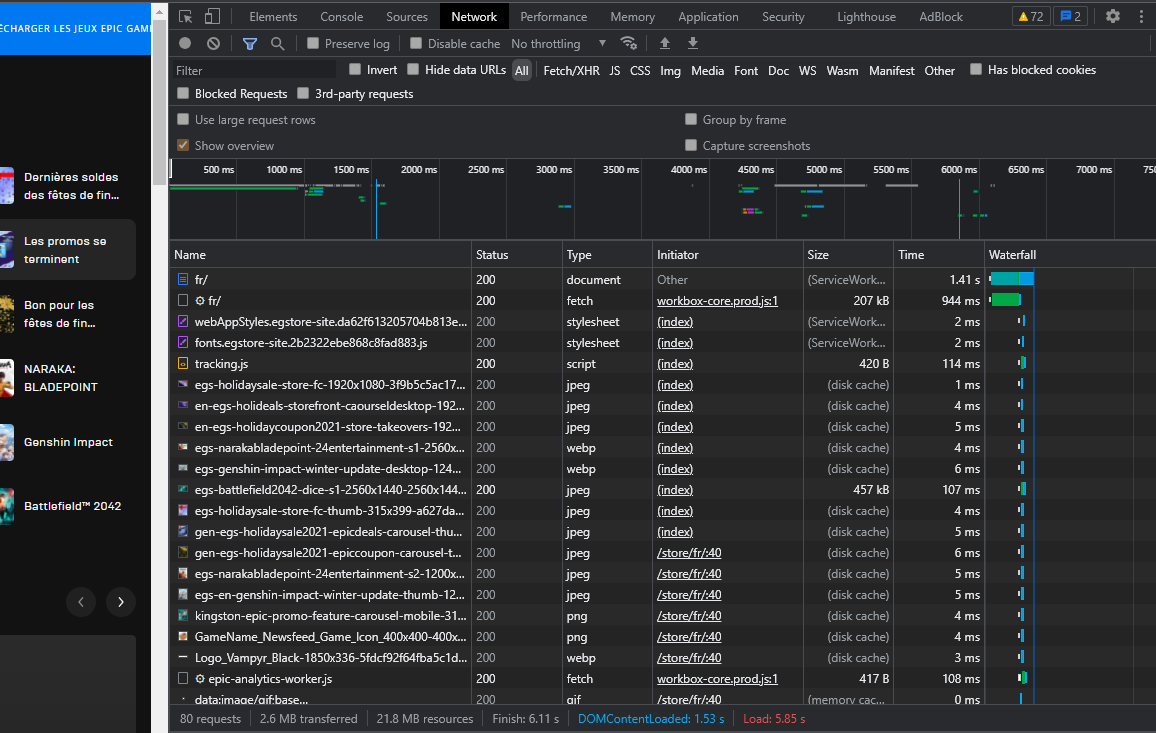Toggle the filter funnel icon
Screen dimensions: 1156x733
[x=250, y=43]
